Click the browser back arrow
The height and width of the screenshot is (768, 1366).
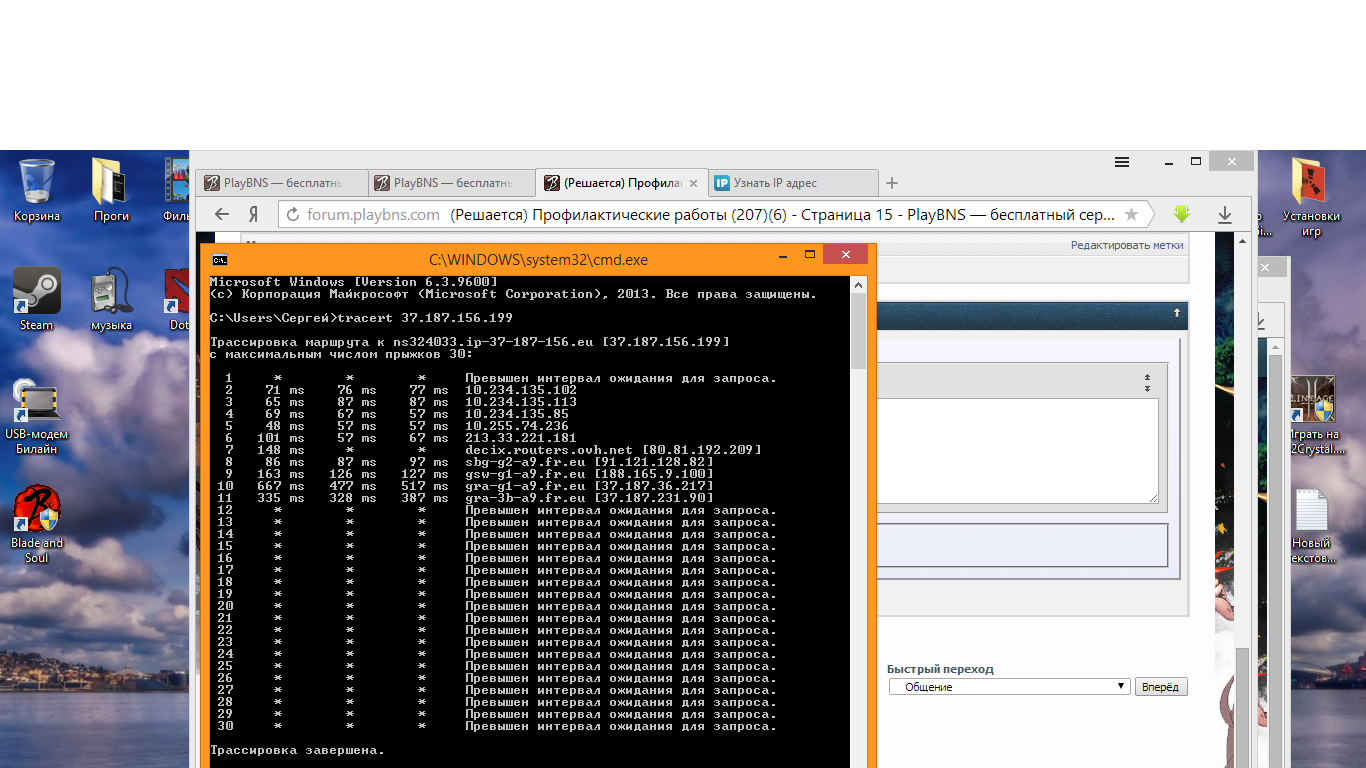[x=222, y=214]
